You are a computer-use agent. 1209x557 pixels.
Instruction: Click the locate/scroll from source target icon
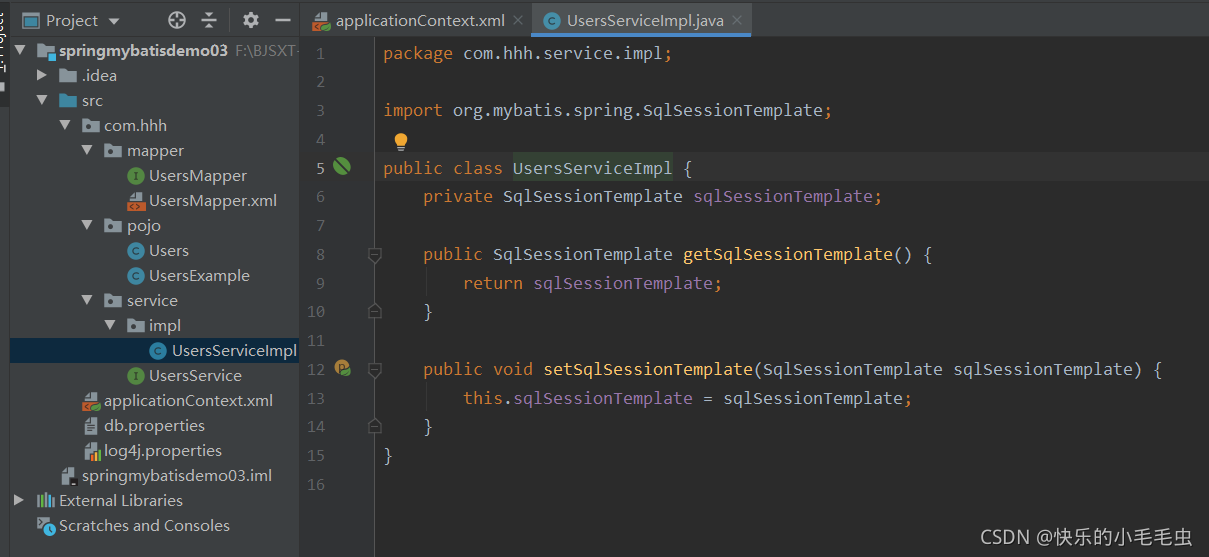tap(177, 20)
